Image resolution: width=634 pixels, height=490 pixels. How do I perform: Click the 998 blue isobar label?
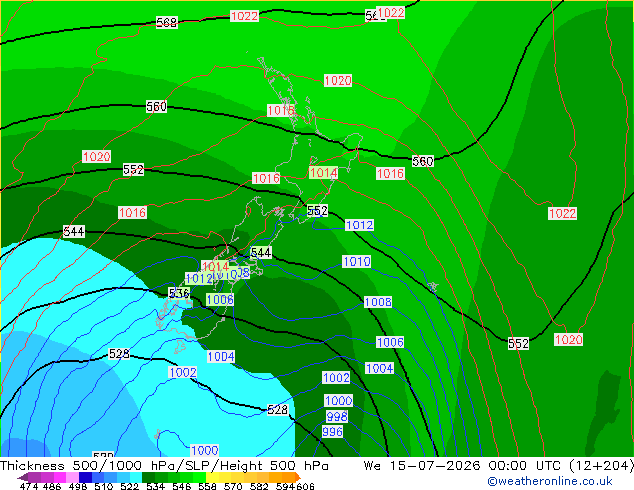337,416
